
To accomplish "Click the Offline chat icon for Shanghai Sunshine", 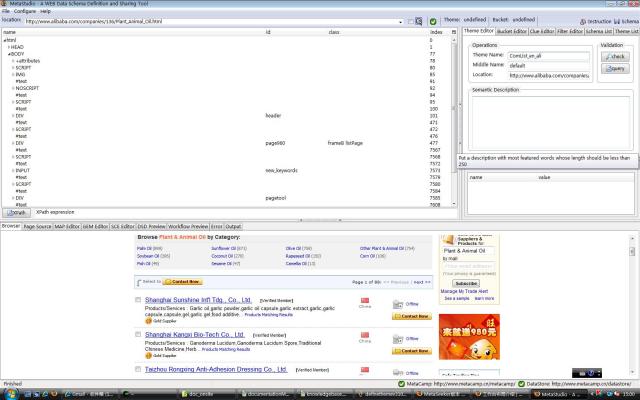I will point(398,304).
